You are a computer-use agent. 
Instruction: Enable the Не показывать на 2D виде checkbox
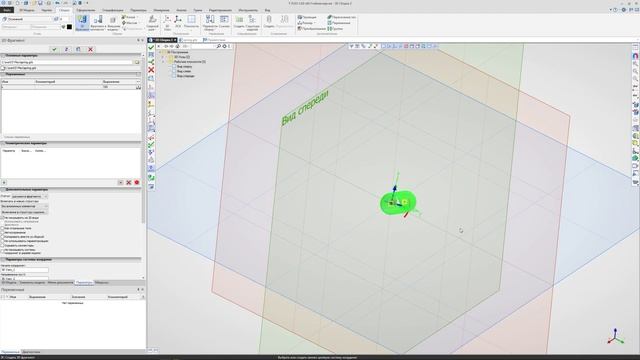coord(2,218)
